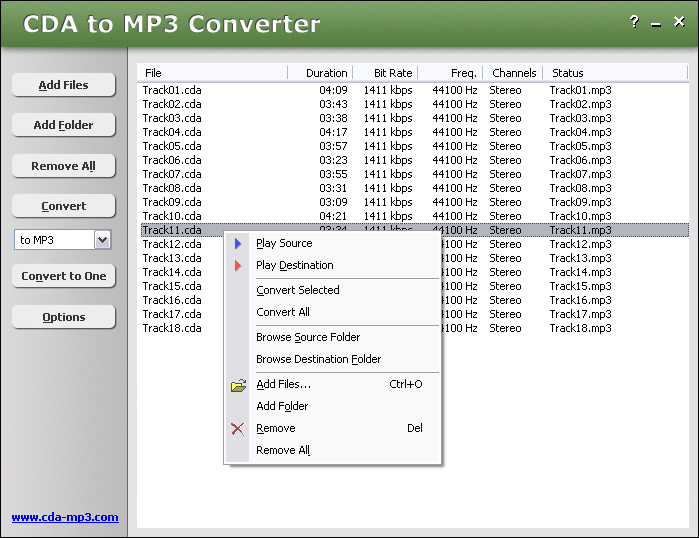This screenshot has height=538, width=699.
Task: Select Add Files... Ctrl+O menu entry
Action: (333, 384)
